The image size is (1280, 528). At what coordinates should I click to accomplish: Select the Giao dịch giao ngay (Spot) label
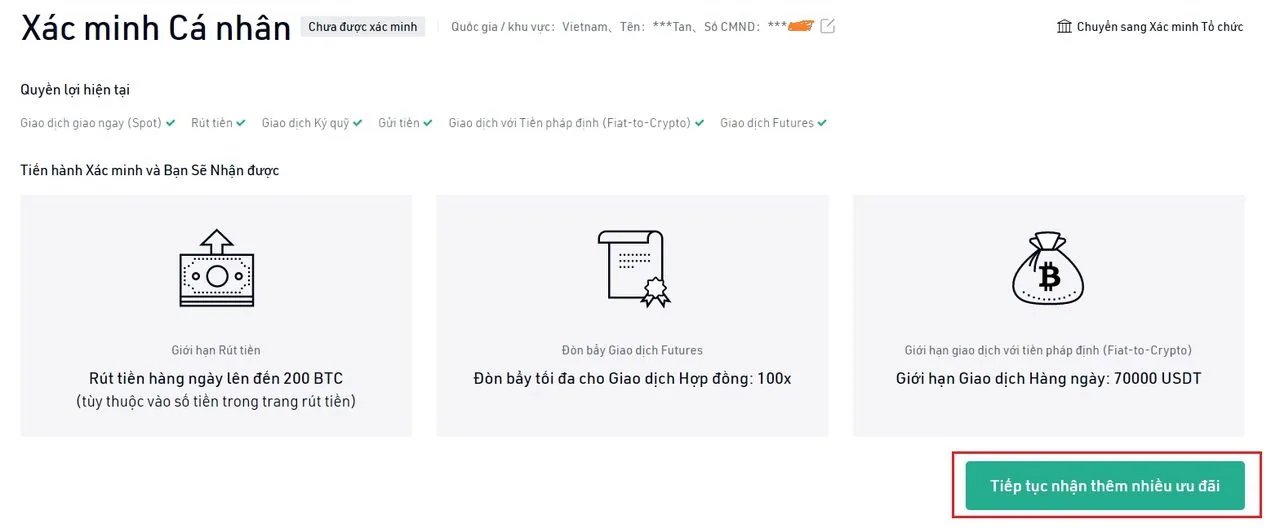90,123
